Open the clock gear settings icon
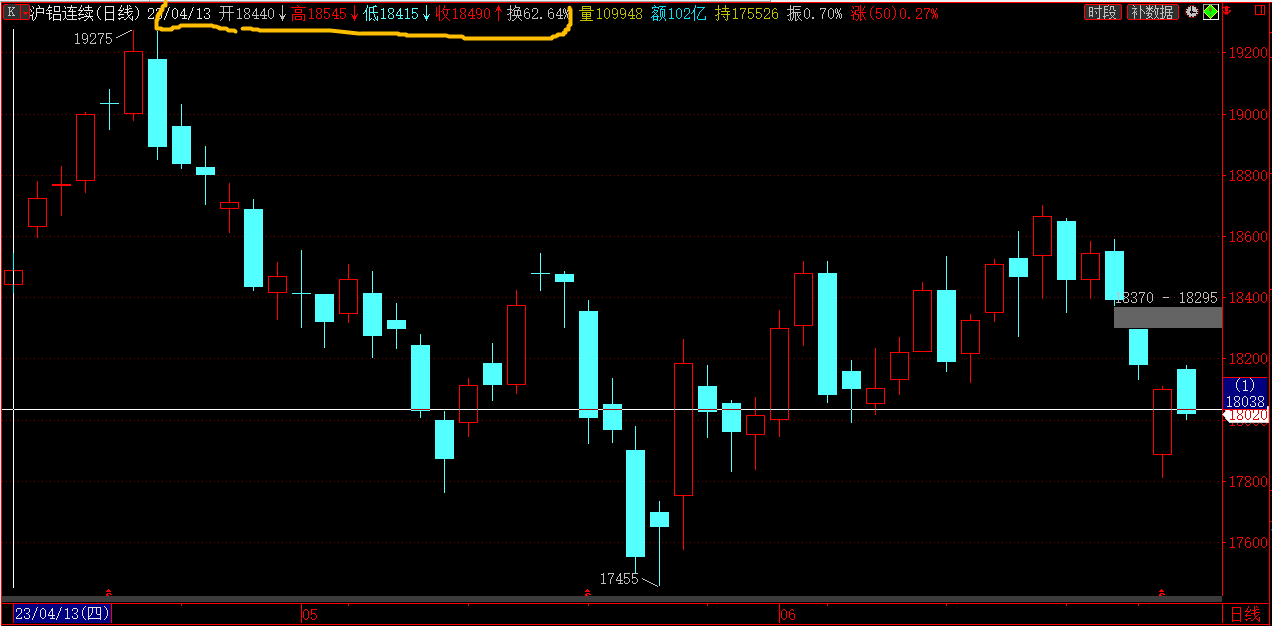 (x=1192, y=13)
